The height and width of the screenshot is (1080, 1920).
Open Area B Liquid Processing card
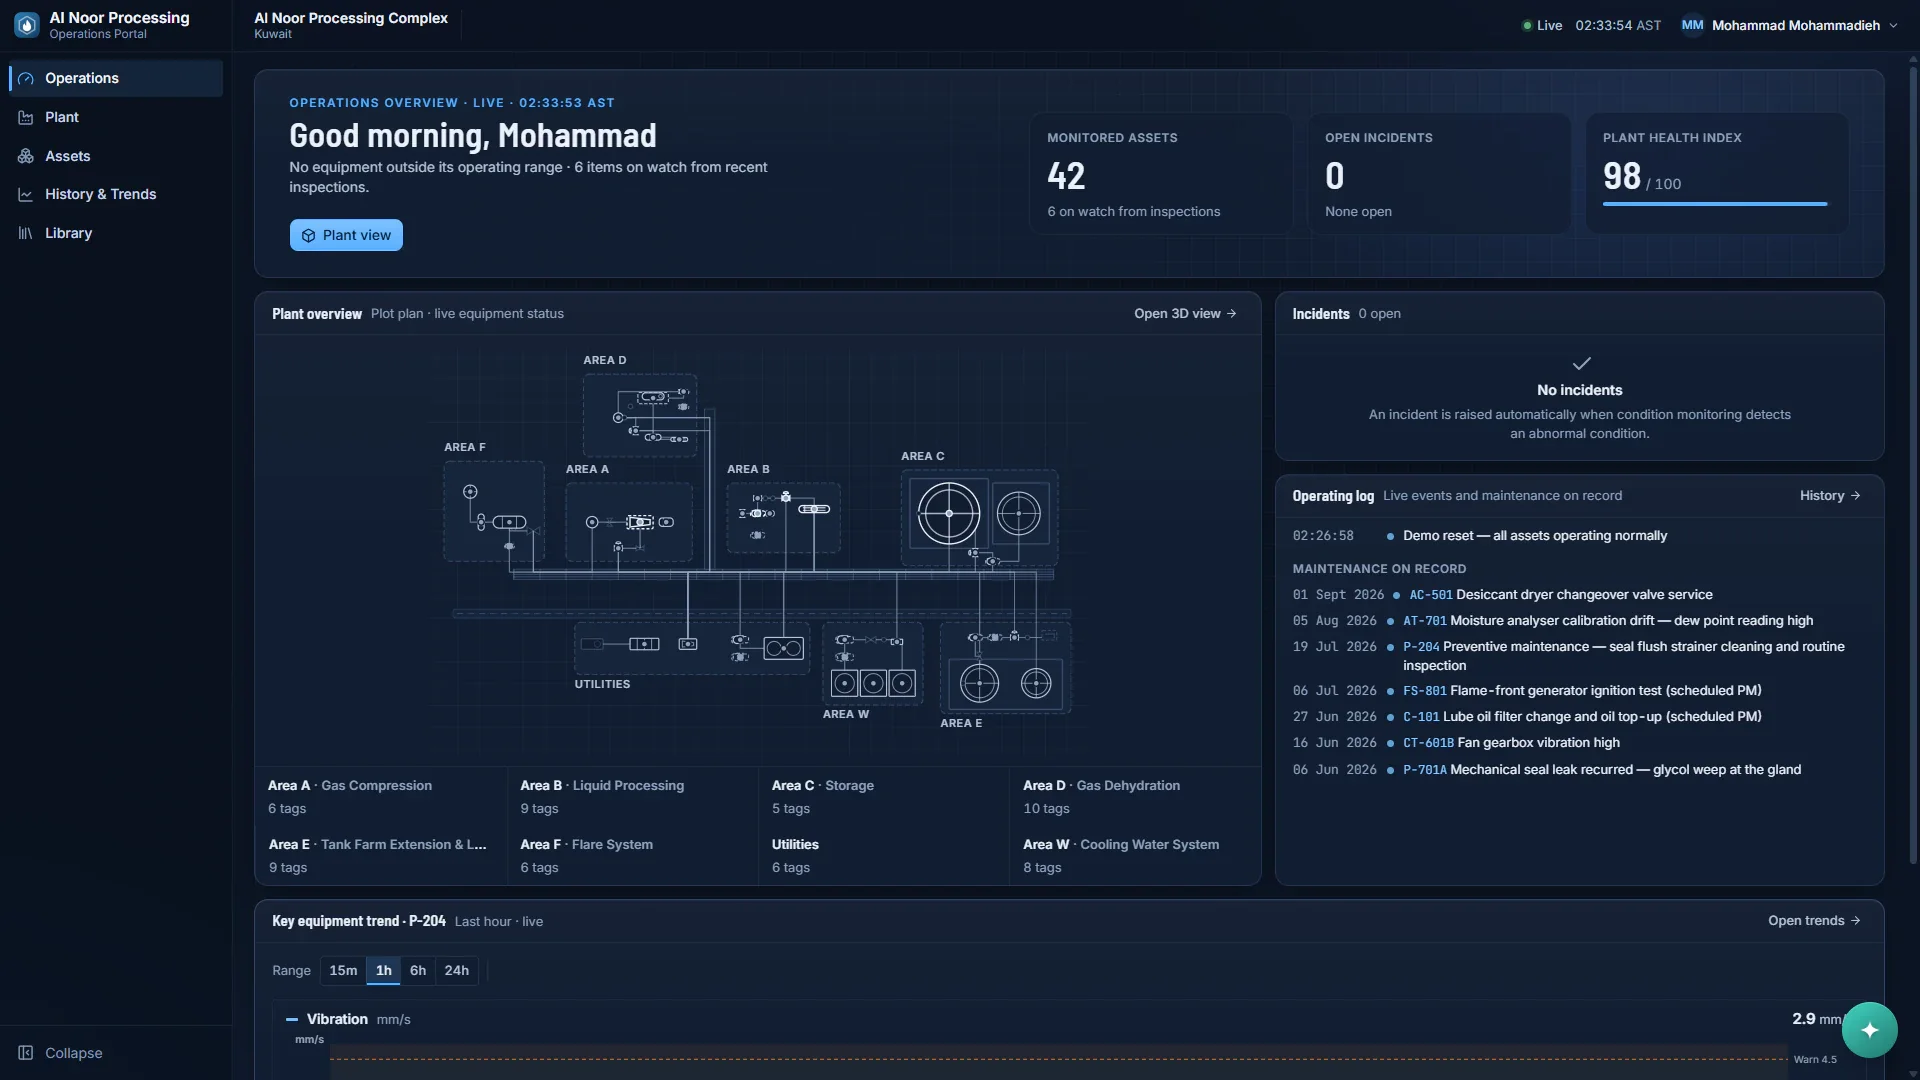(633, 797)
